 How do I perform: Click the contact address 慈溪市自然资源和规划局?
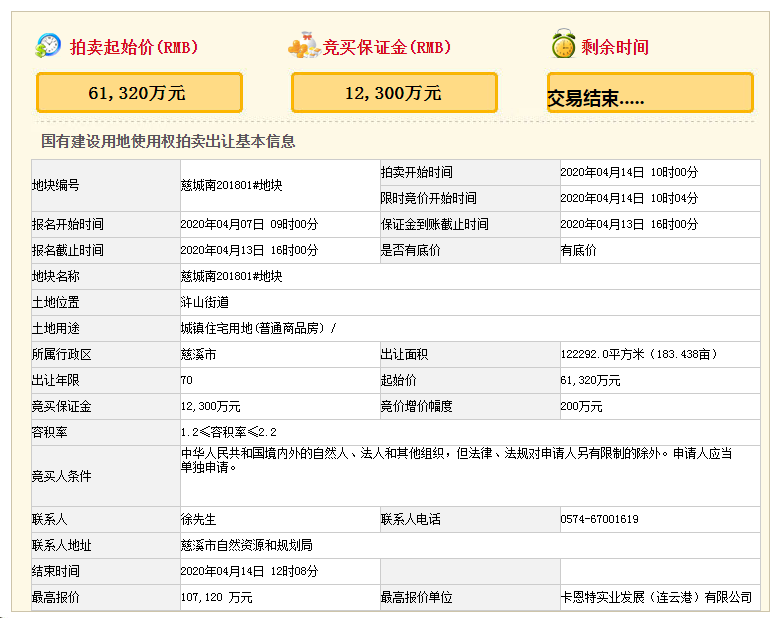246,545
